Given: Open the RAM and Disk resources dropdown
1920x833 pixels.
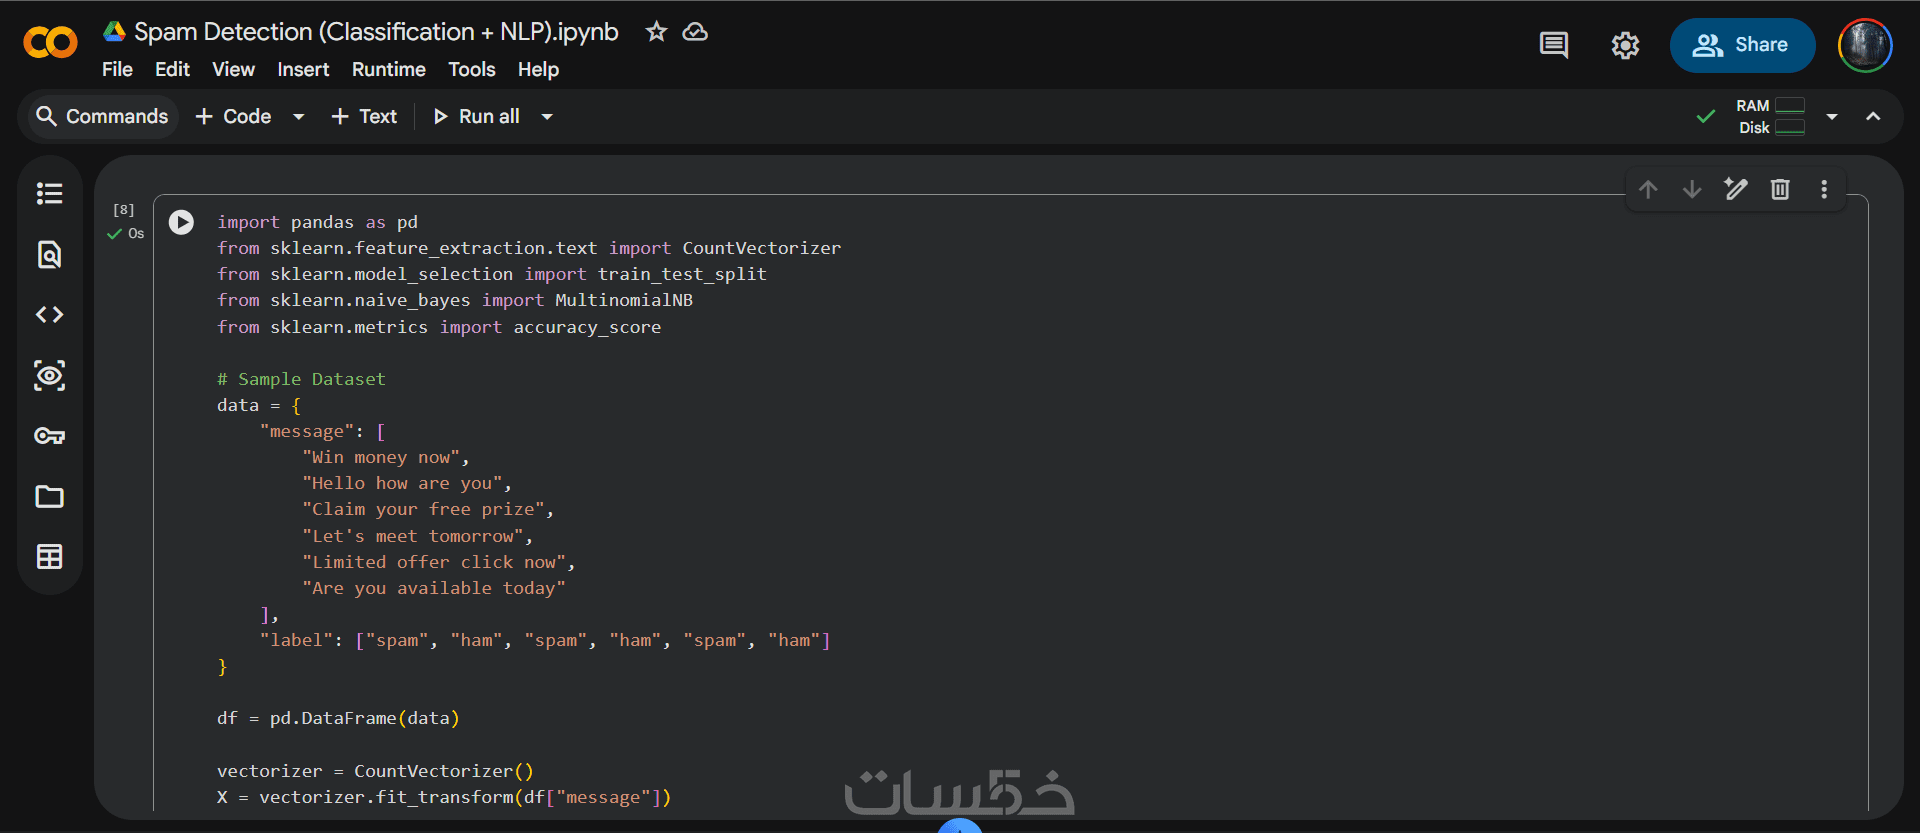Looking at the screenshot, I should (1832, 117).
